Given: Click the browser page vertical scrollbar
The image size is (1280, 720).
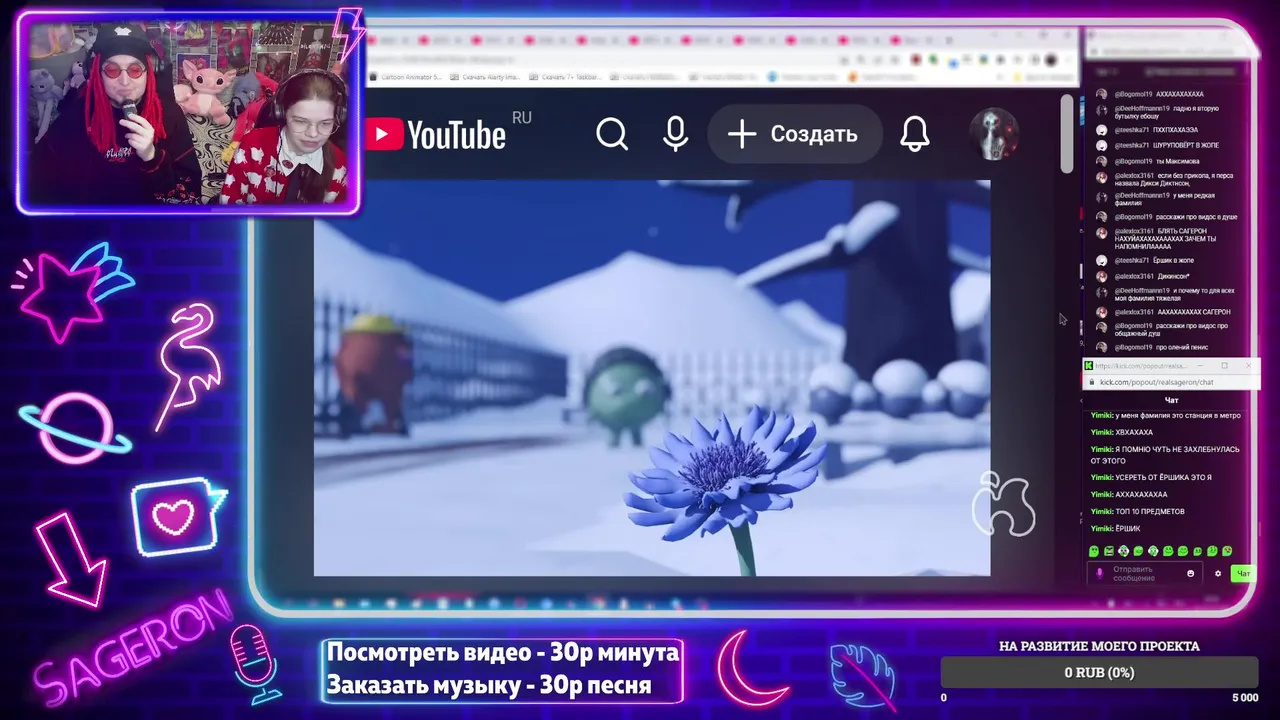Looking at the screenshot, I should click(1067, 135).
